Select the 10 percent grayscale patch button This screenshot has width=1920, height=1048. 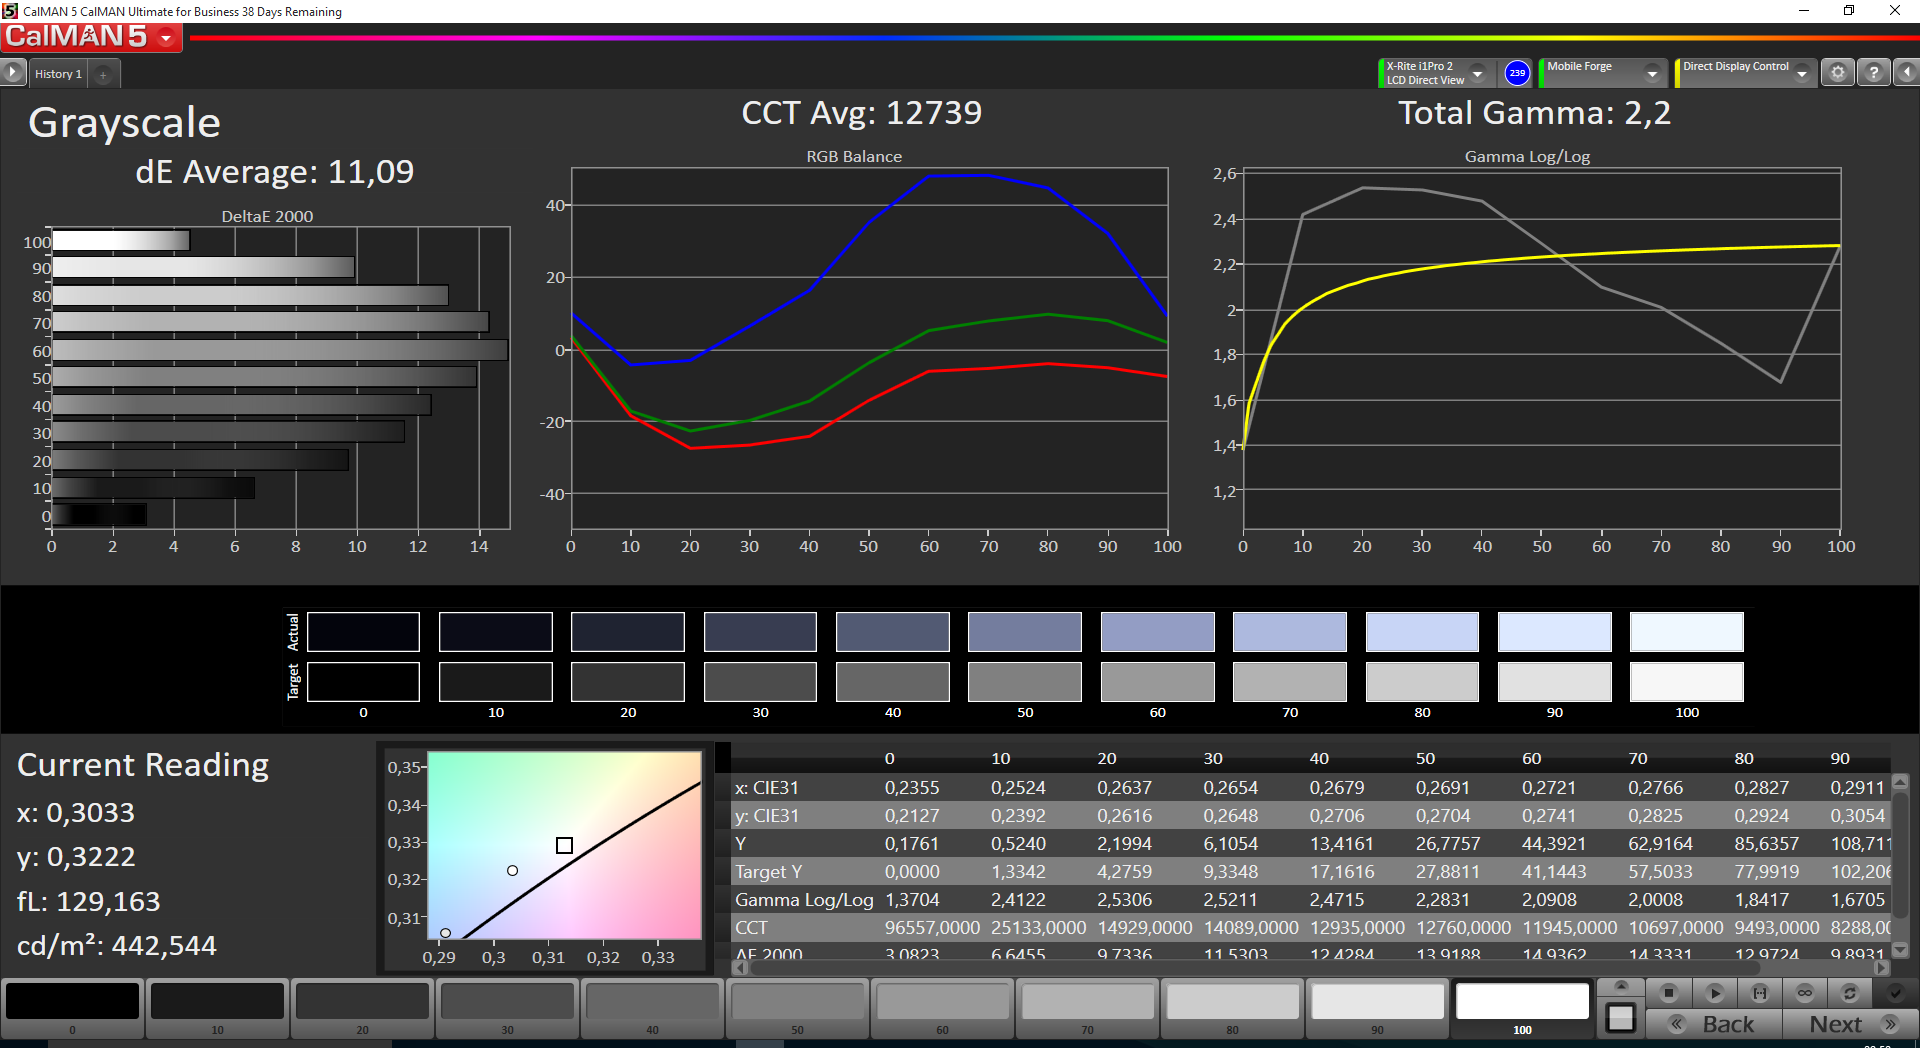[x=217, y=1007]
